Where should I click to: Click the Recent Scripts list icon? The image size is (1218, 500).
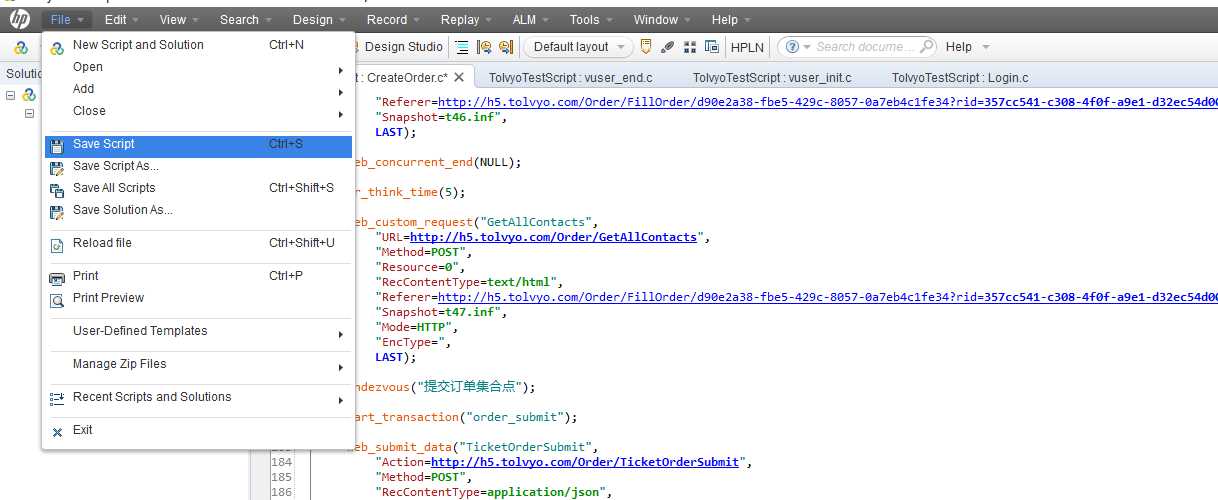tap(57, 398)
